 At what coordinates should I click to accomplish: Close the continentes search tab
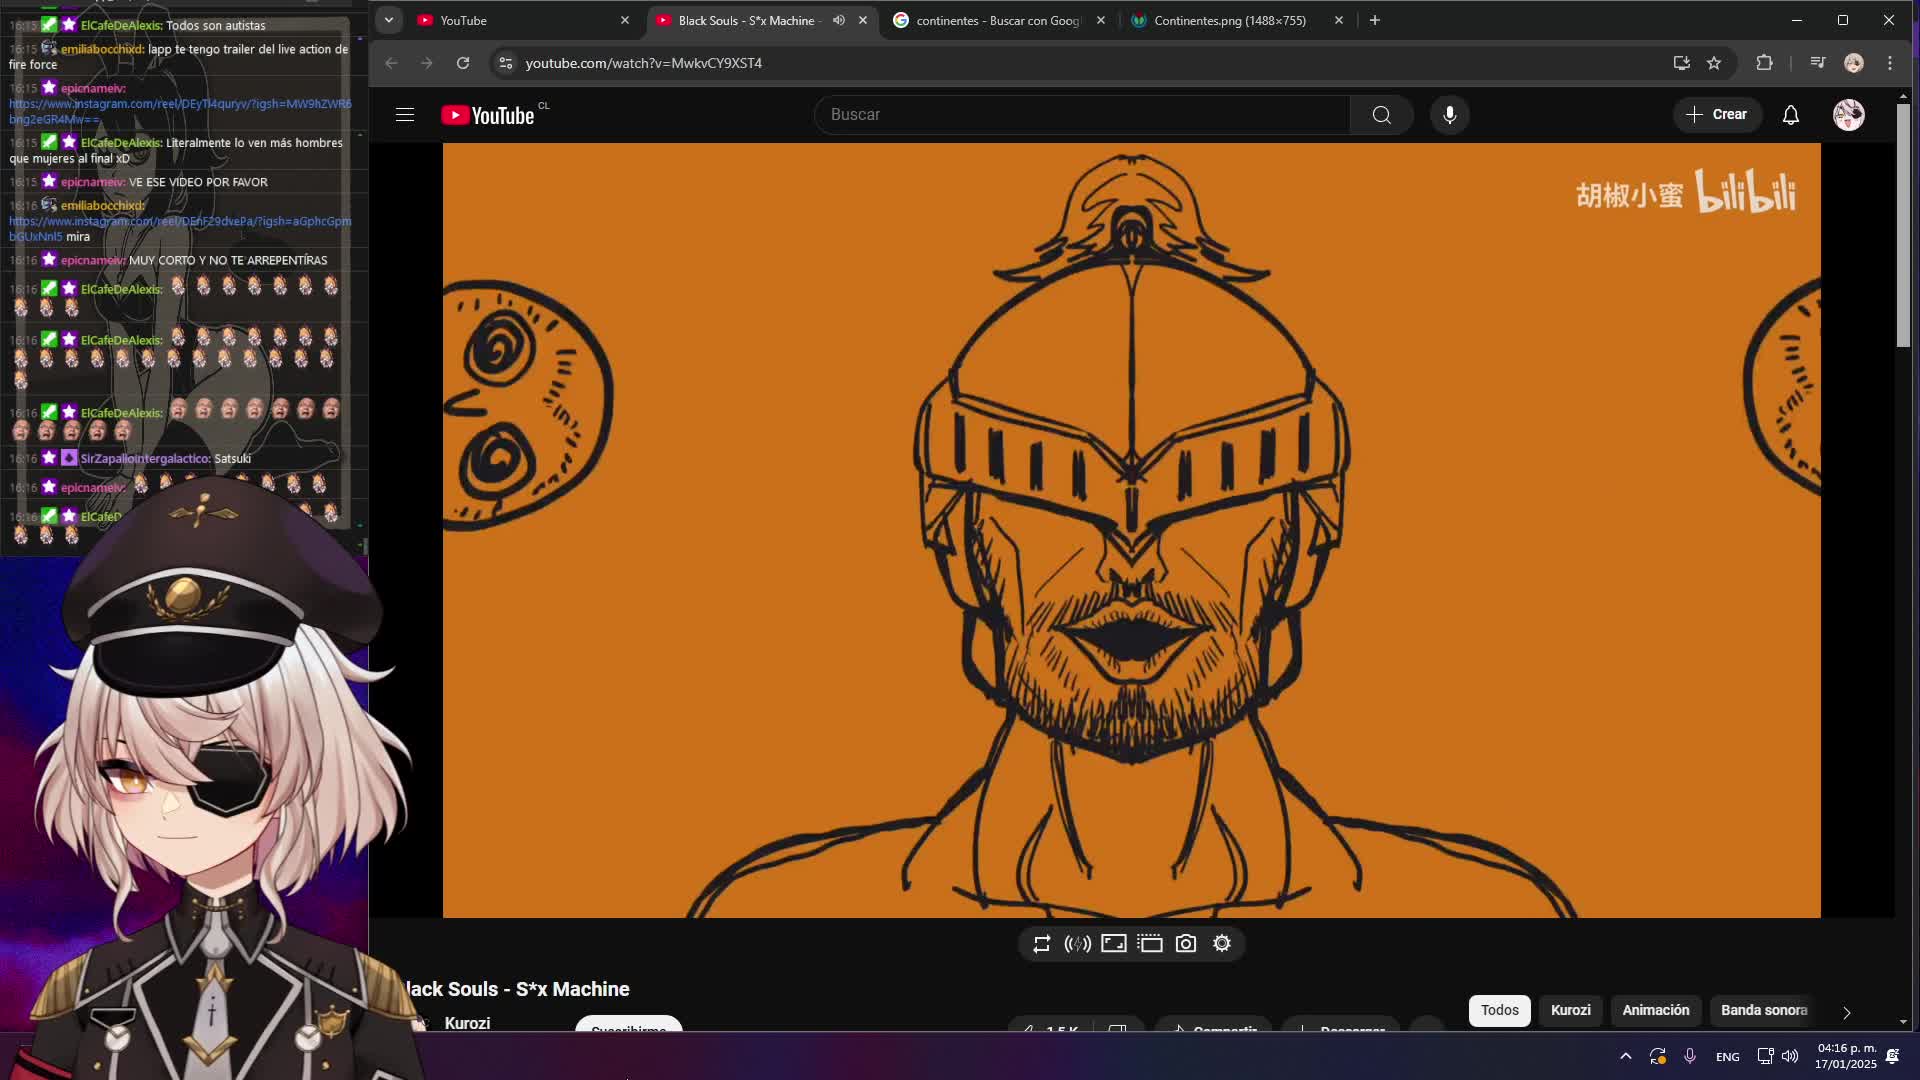click(1101, 20)
